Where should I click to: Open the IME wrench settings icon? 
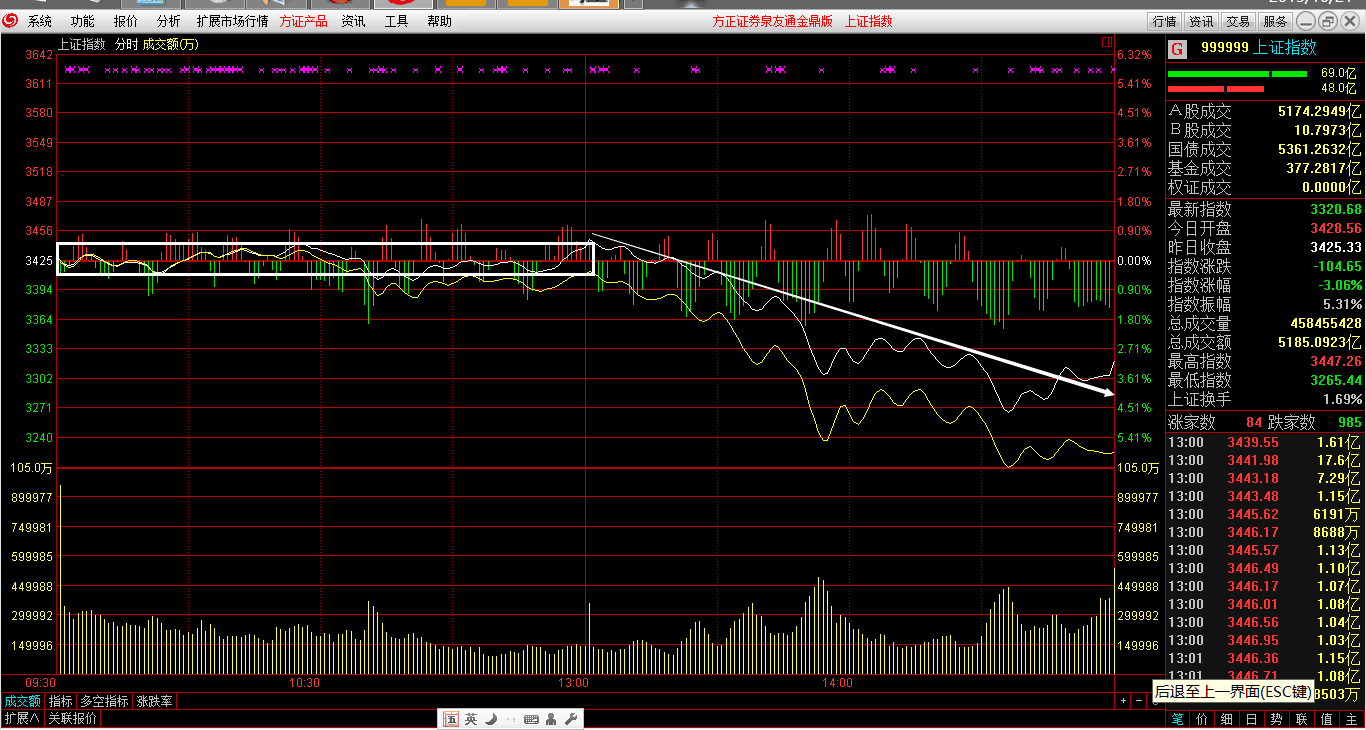[x=571, y=719]
